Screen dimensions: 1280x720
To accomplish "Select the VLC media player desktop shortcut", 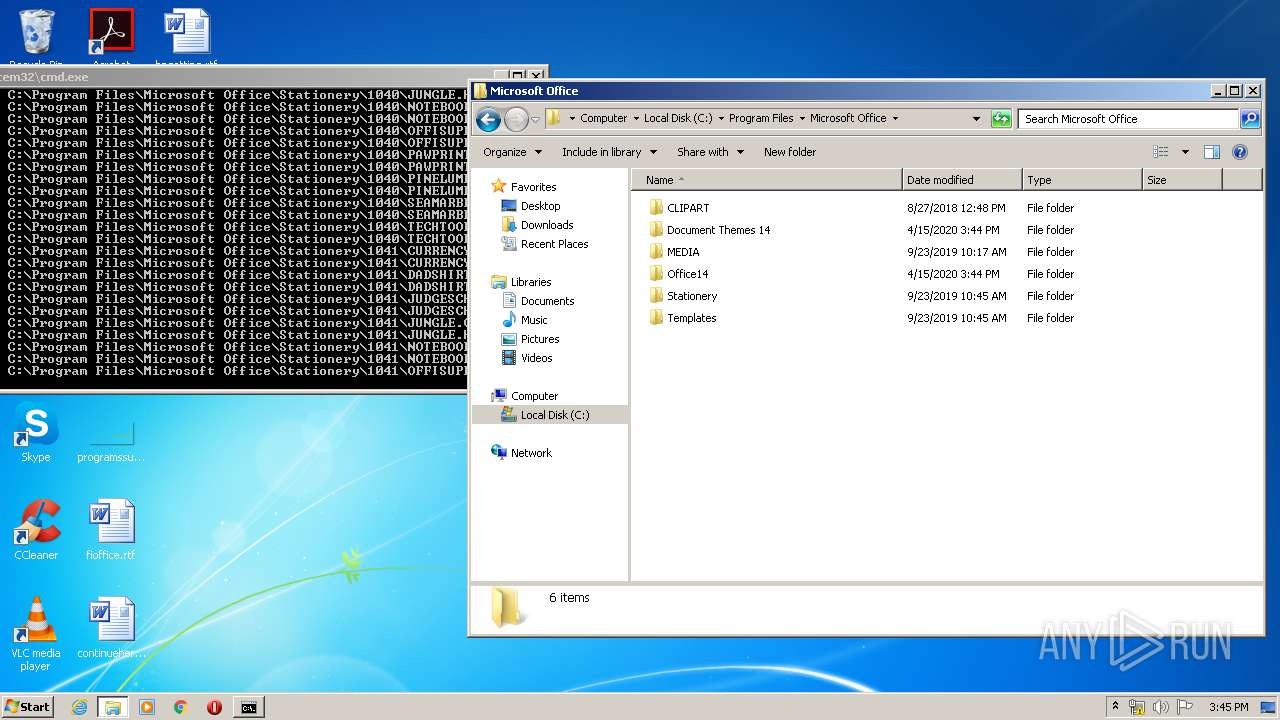I will [x=36, y=634].
